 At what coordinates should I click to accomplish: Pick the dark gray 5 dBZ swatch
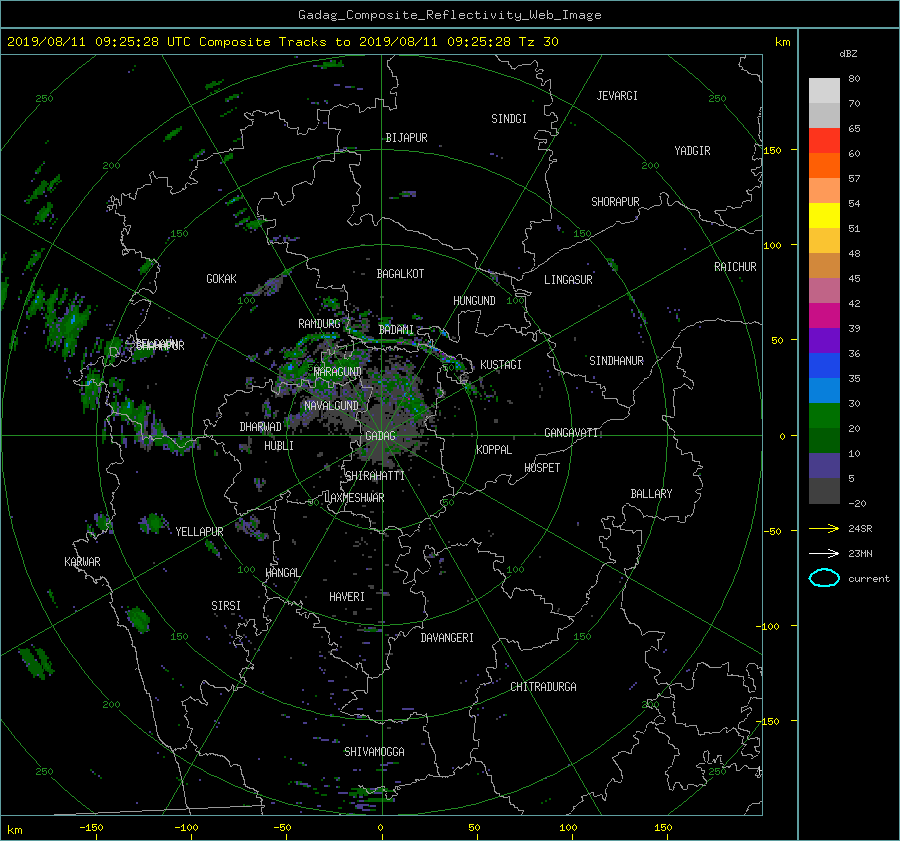824,491
